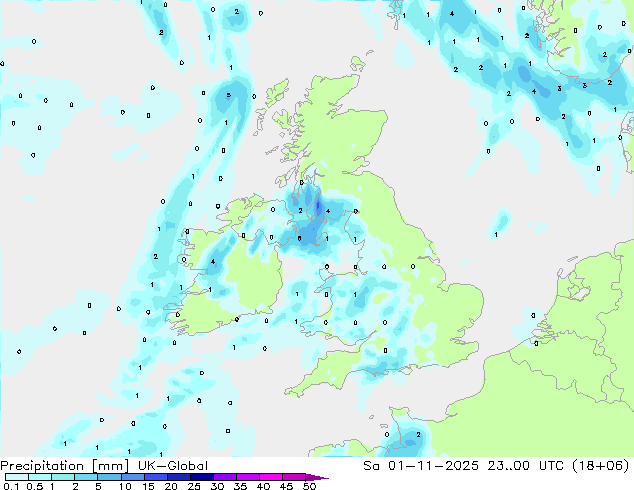Click the '15' legend scale value
This screenshot has width=634, height=490.
pos(148,486)
